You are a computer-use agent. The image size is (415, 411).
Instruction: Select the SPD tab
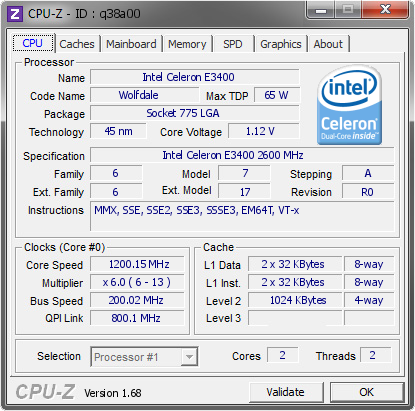(x=233, y=44)
